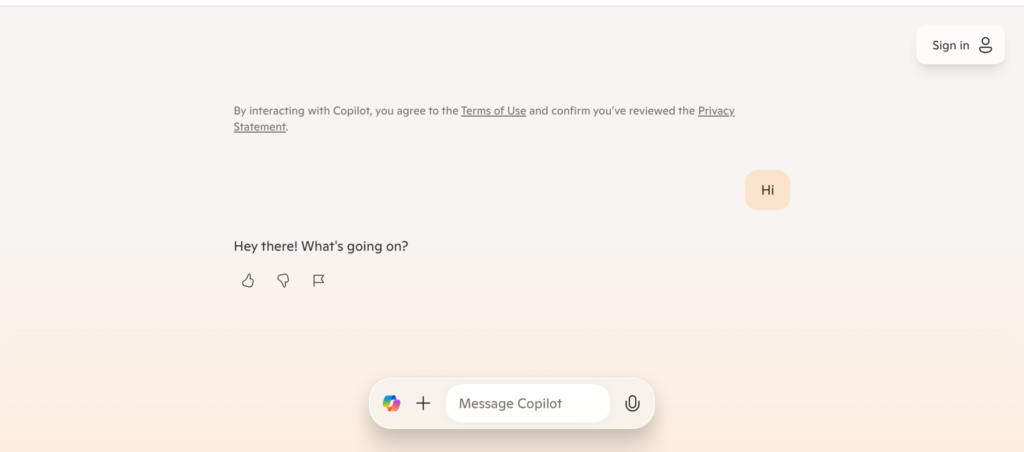Screen dimensions: 1024x452
Task: Click the "Hey there! What's going on?" reply
Action: 321,246
